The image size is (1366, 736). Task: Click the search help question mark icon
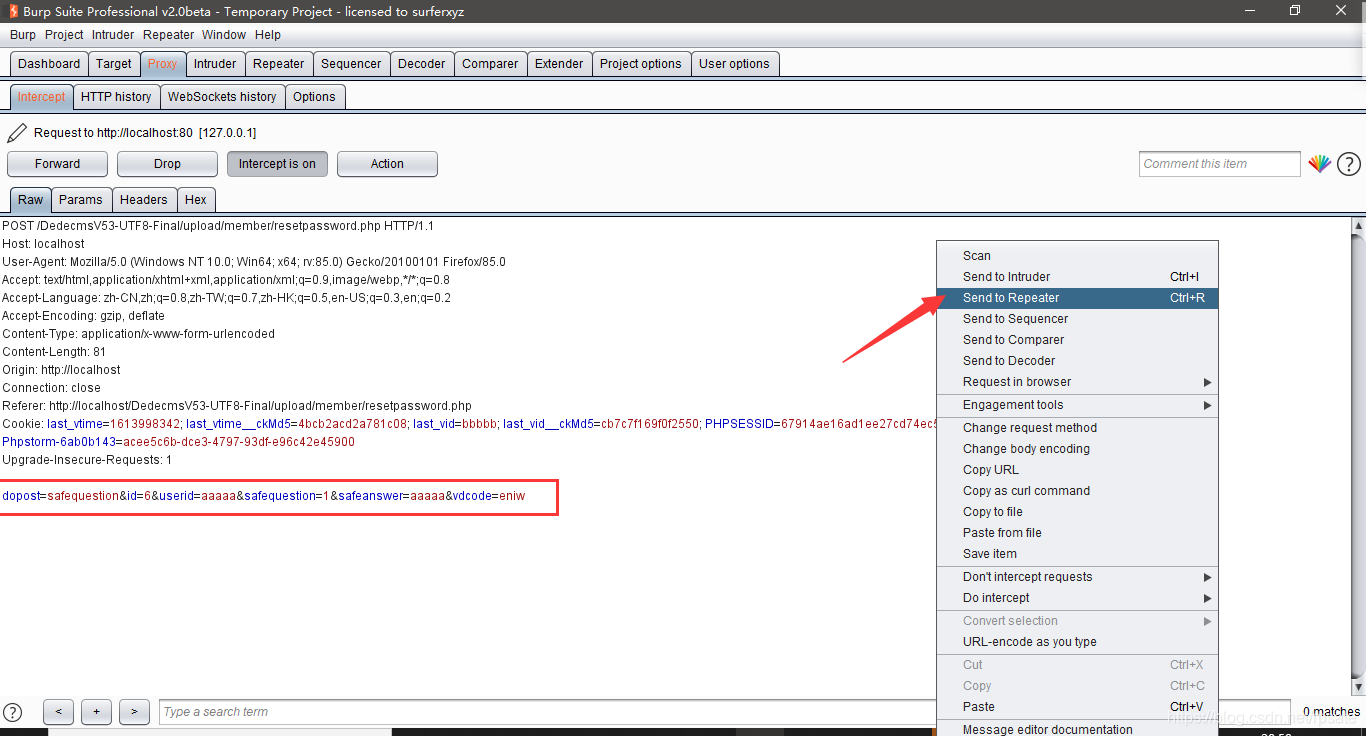[x=13, y=712]
